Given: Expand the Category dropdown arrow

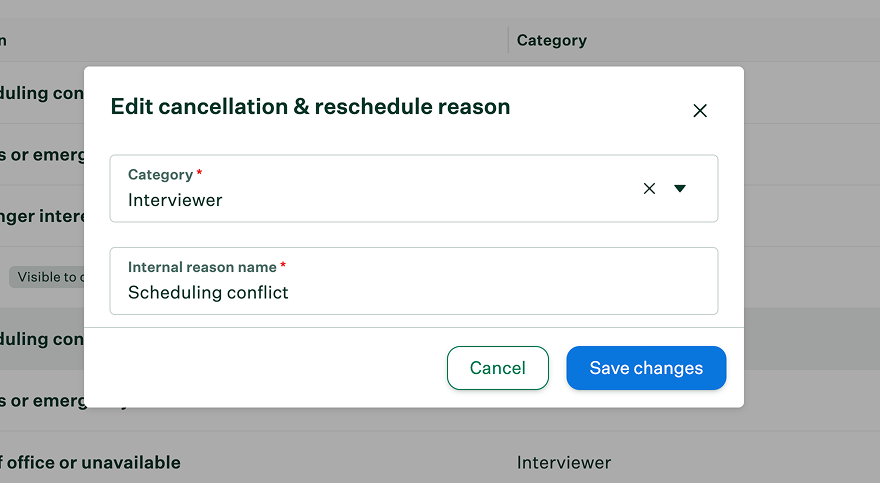Looking at the screenshot, I should click(x=680, y=188).
